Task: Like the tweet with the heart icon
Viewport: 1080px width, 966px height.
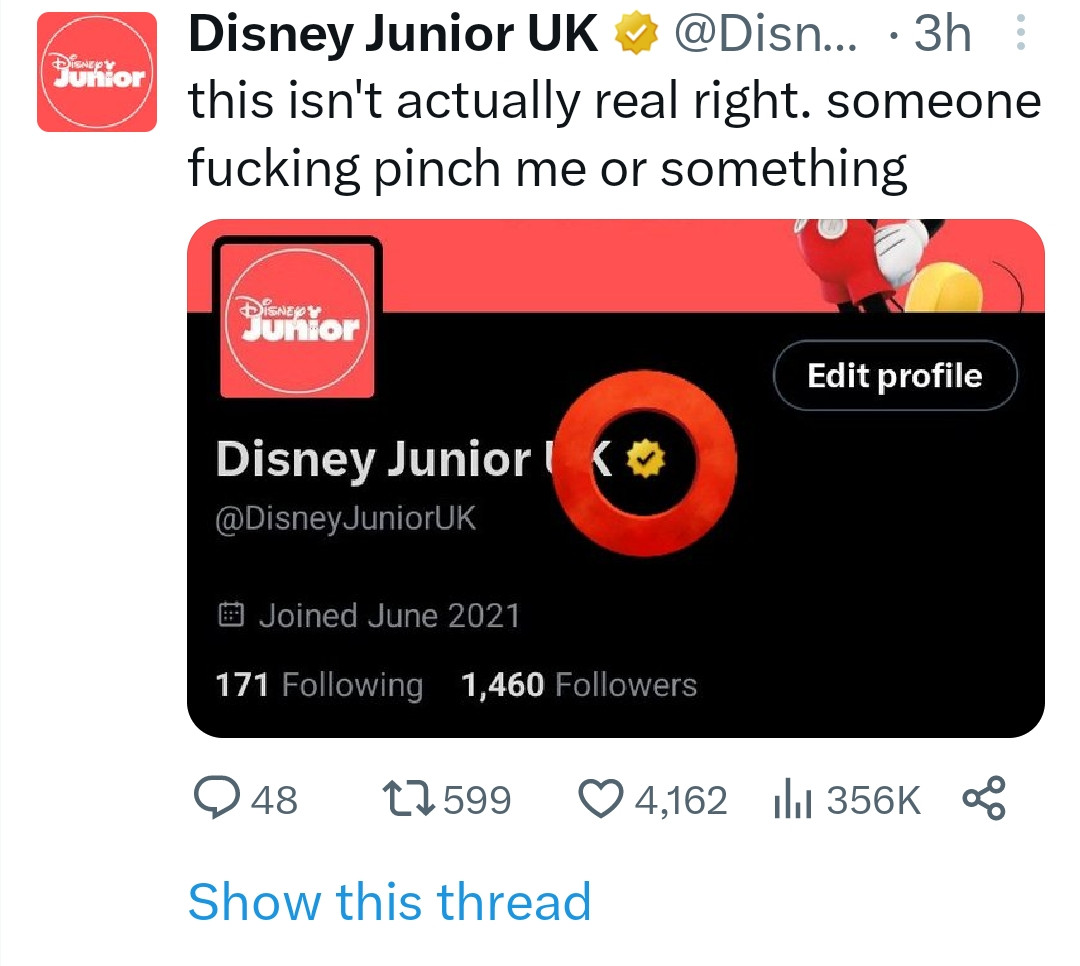Action: point(603,799)
